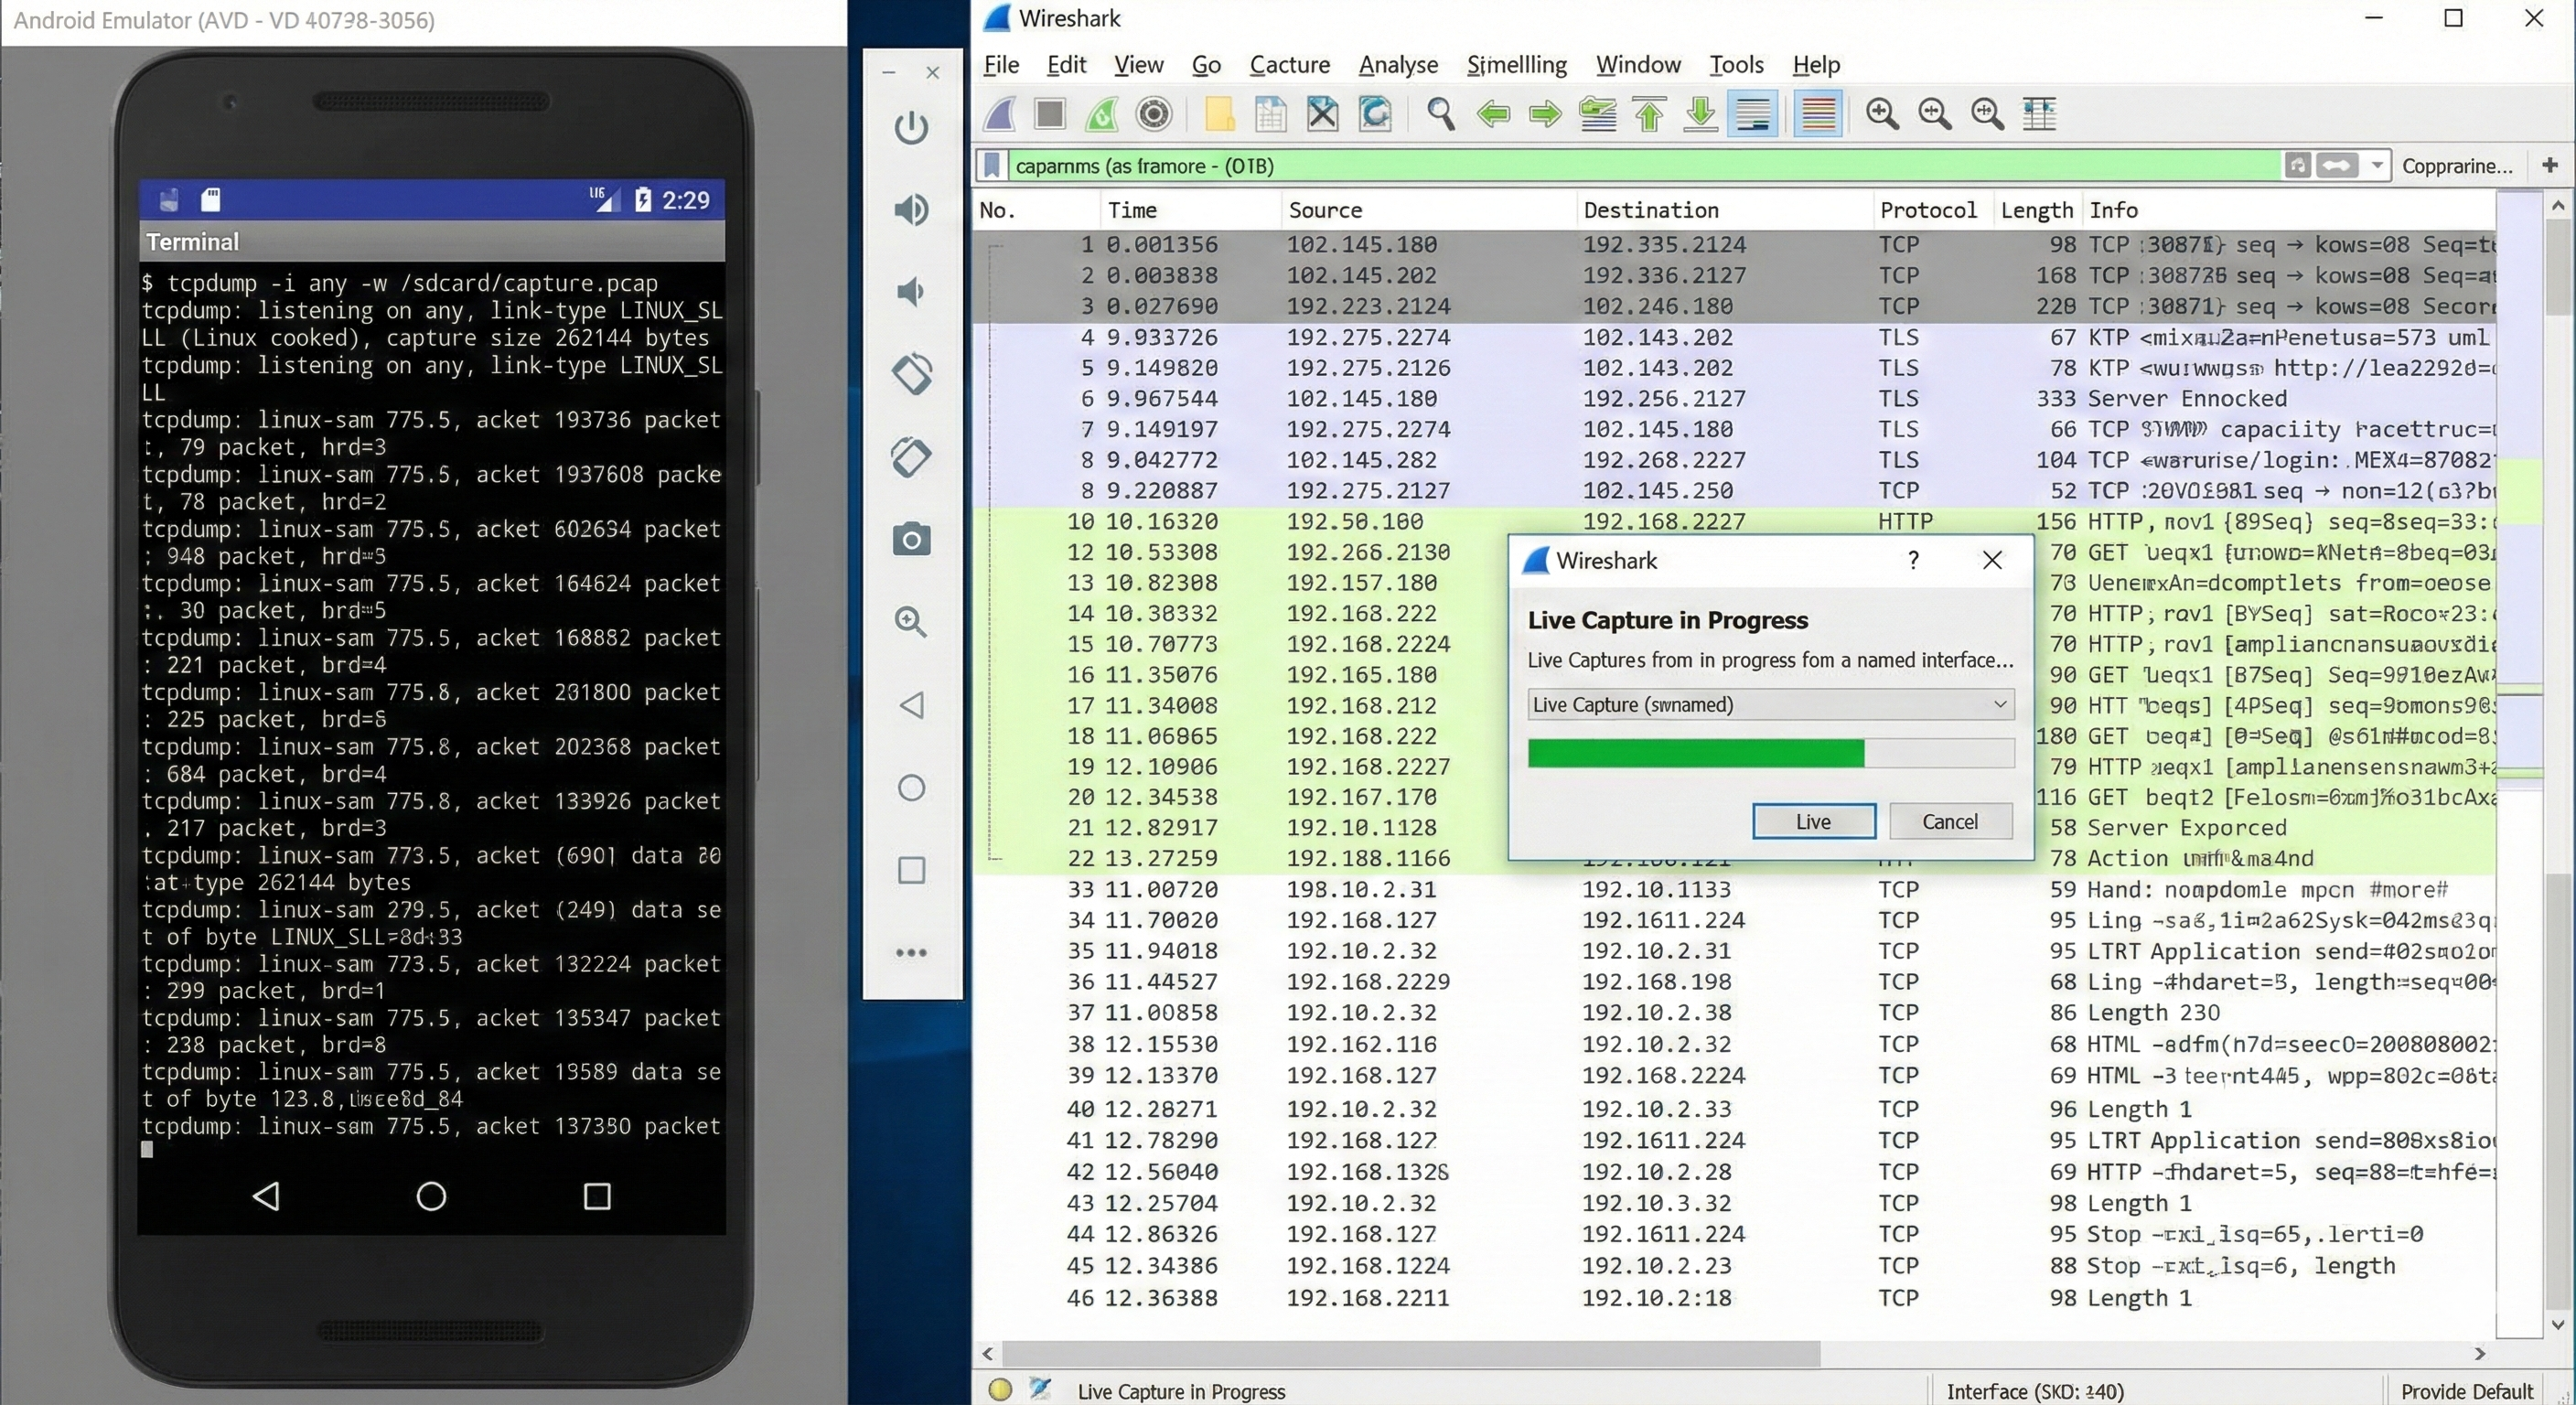
Task: Click the restart capture green fin icon
Action: 1102,114
